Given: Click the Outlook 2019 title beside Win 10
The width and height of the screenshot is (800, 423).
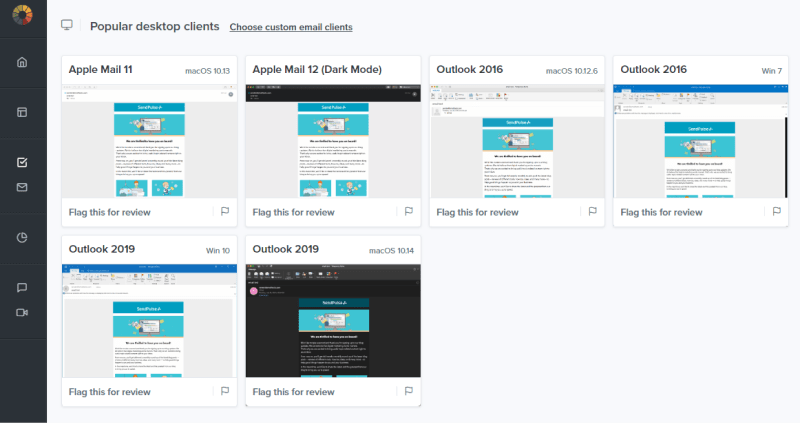Looking at the screenshot, I should 102,249.
